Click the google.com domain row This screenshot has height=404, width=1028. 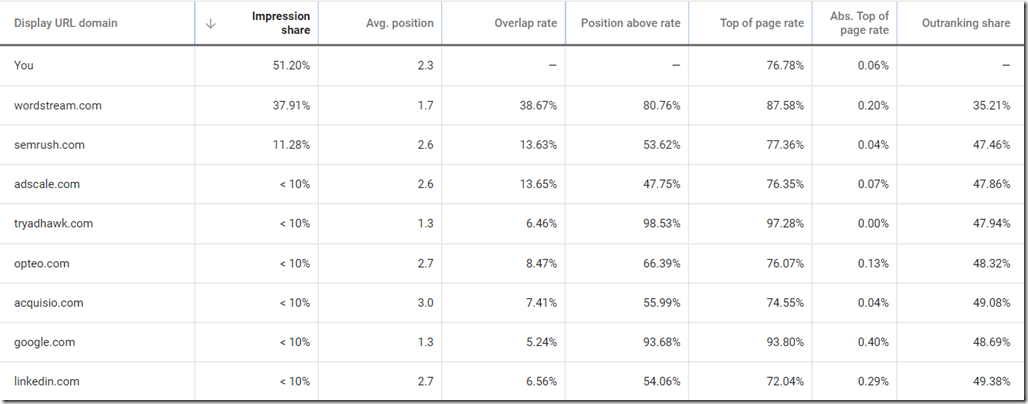45,342
